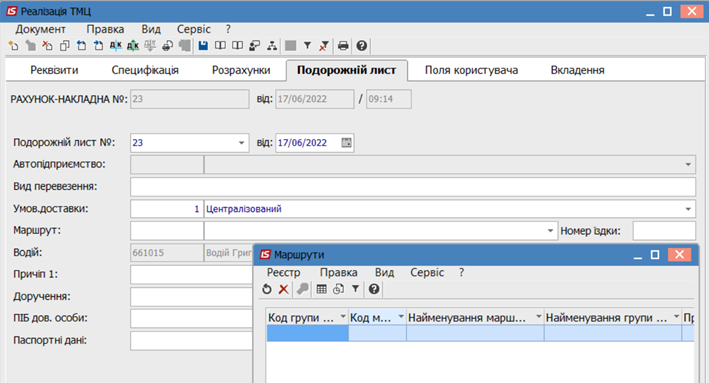Open the Код групи column filter arrow

coord(343,317)
